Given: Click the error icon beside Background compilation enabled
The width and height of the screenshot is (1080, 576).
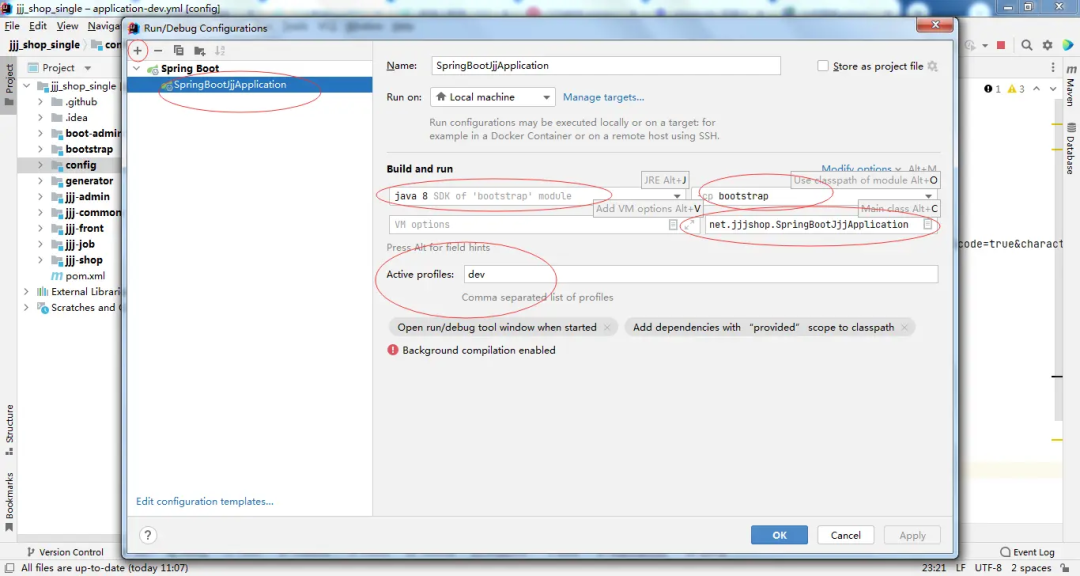Looking at the screenshot, I should (393, 350).
